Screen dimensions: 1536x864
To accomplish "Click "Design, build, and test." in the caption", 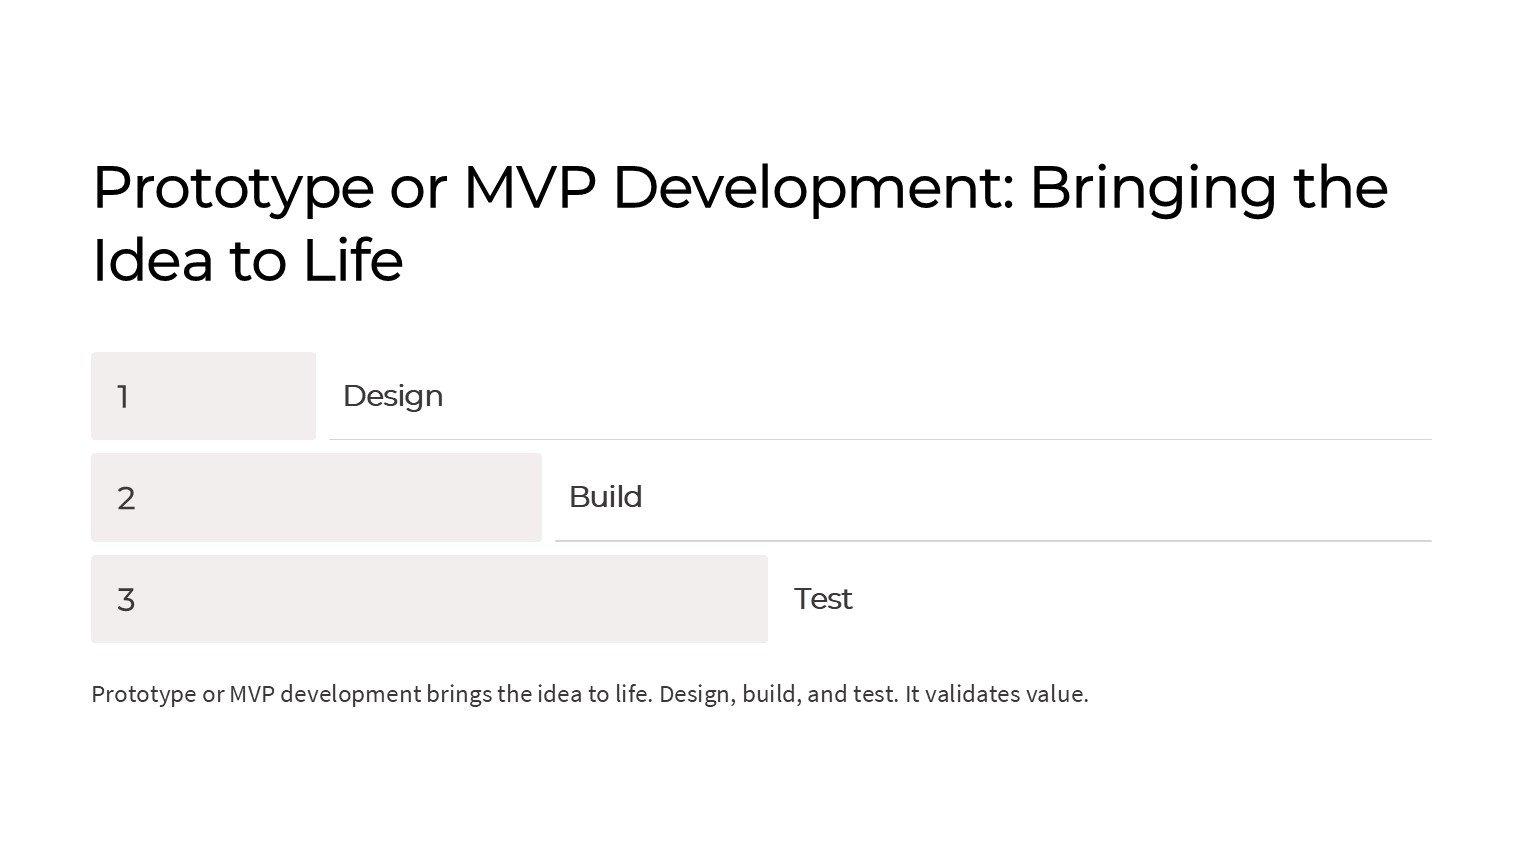I will pos(778,694).
